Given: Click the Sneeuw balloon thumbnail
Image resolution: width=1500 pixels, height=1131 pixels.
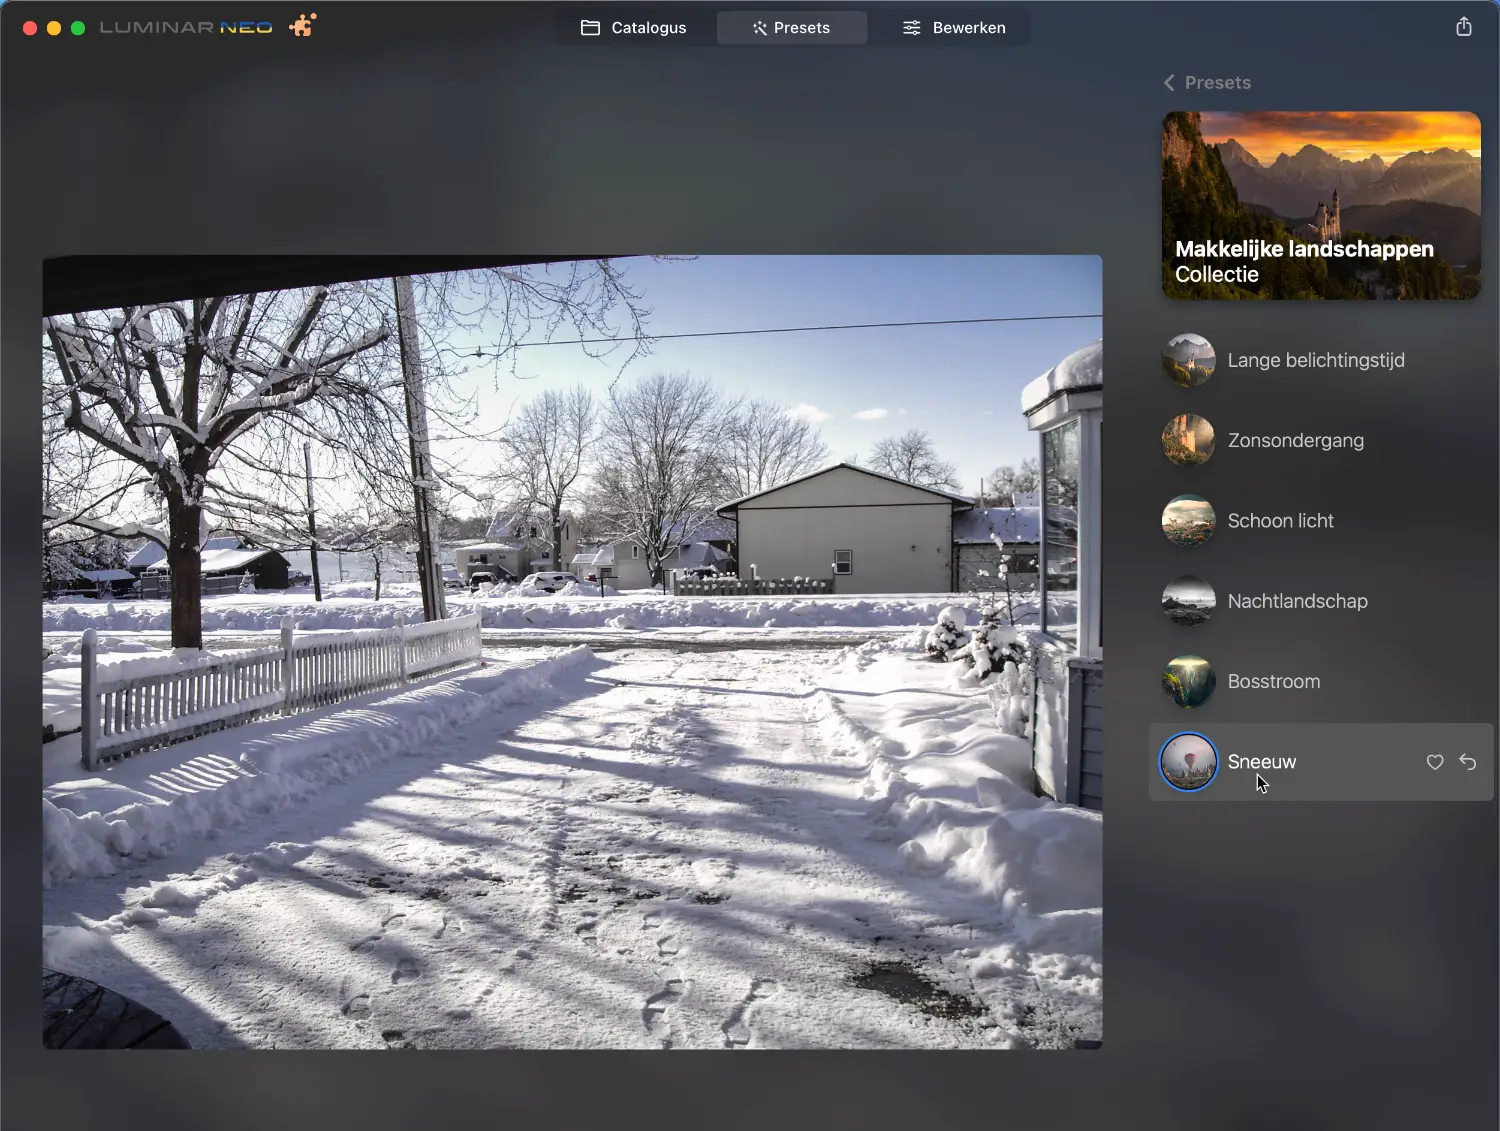Looking at the screenshot, I should (x=1189, y=762).
